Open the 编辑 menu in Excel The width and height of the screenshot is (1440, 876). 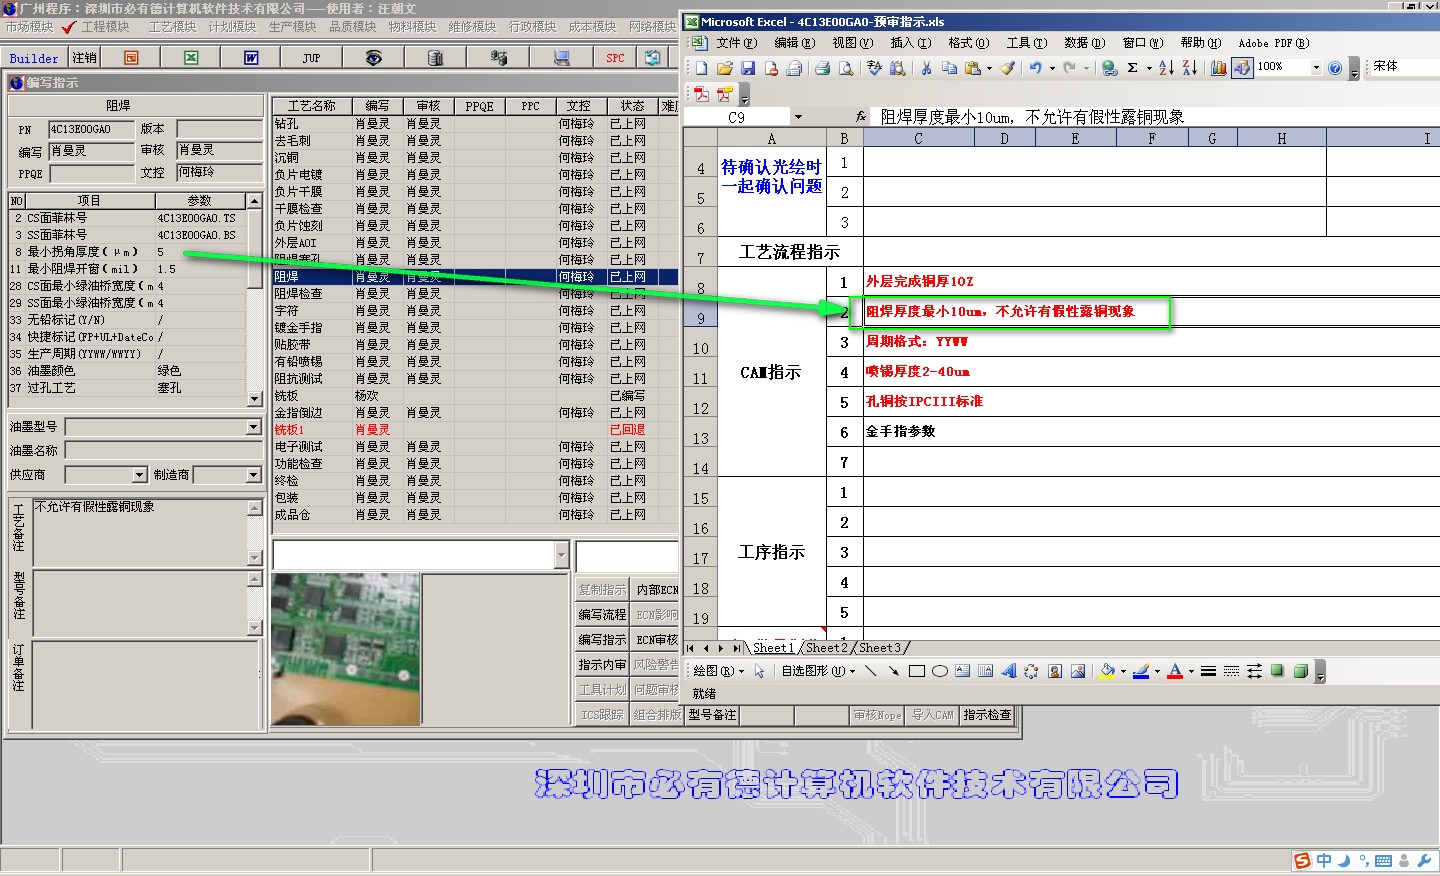coord(794,43)
